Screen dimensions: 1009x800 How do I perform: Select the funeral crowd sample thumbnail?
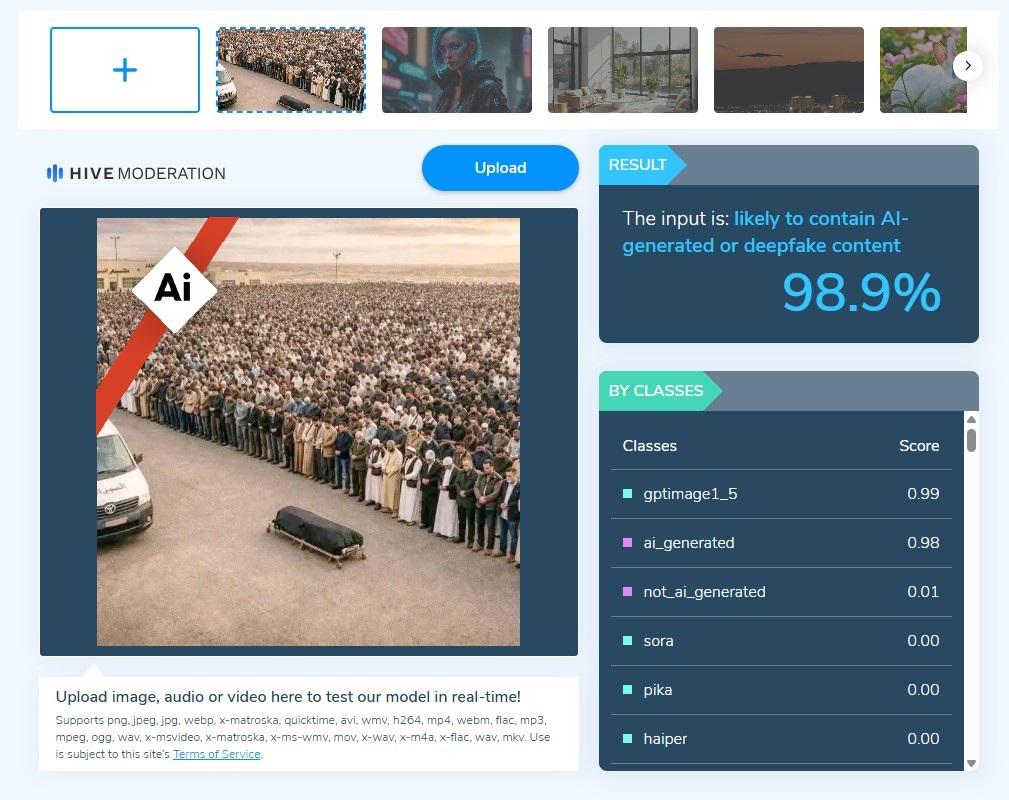[291, 70]
